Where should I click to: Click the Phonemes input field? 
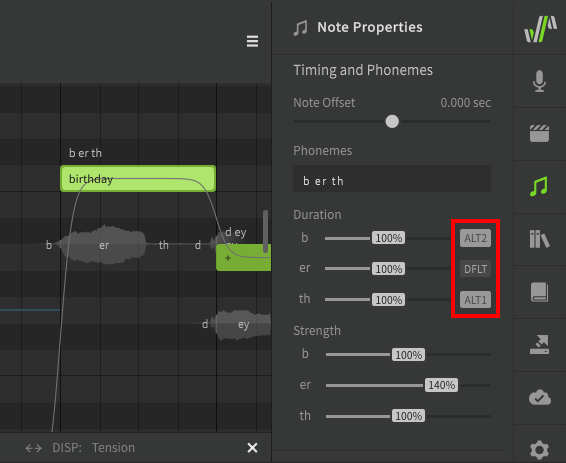(x=392, y=179)
